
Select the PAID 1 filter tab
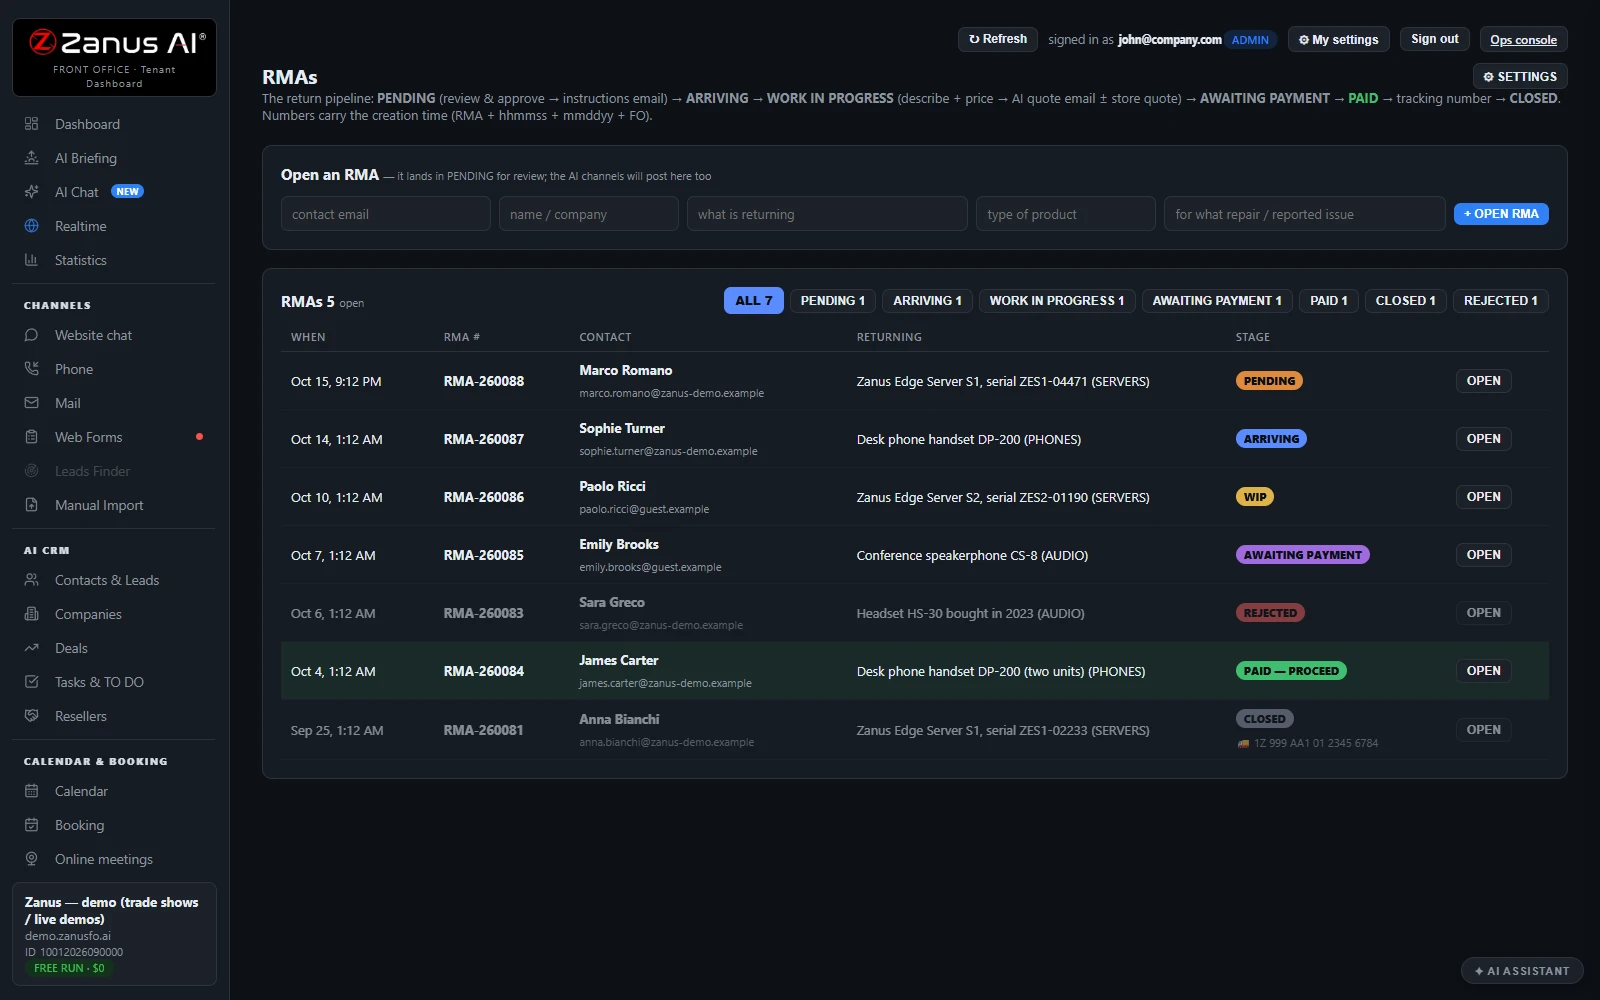click(x=1329, y=301)
